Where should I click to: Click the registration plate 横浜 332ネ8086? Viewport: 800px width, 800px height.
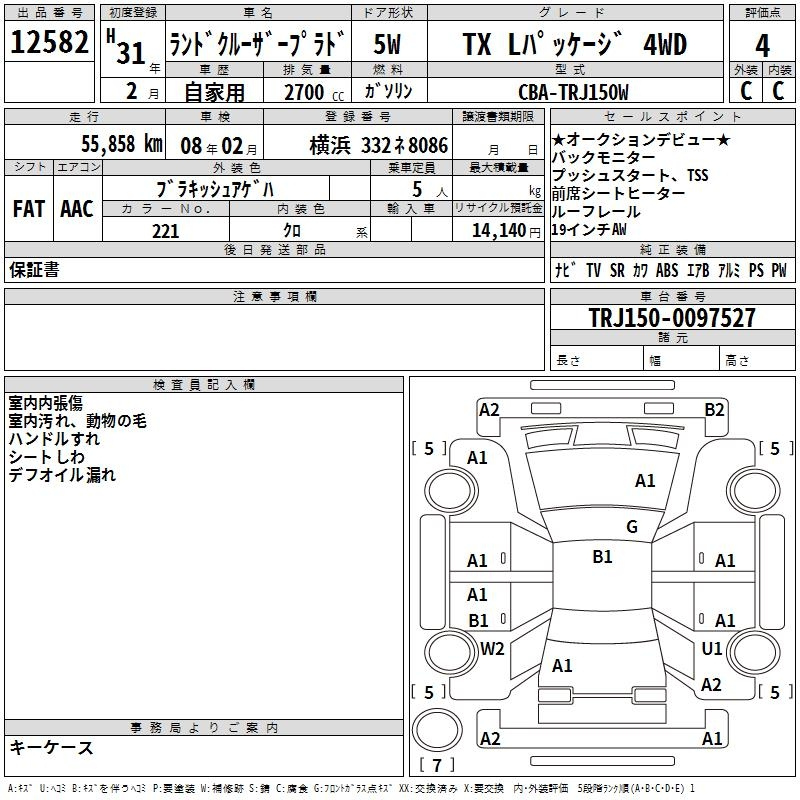379,146
